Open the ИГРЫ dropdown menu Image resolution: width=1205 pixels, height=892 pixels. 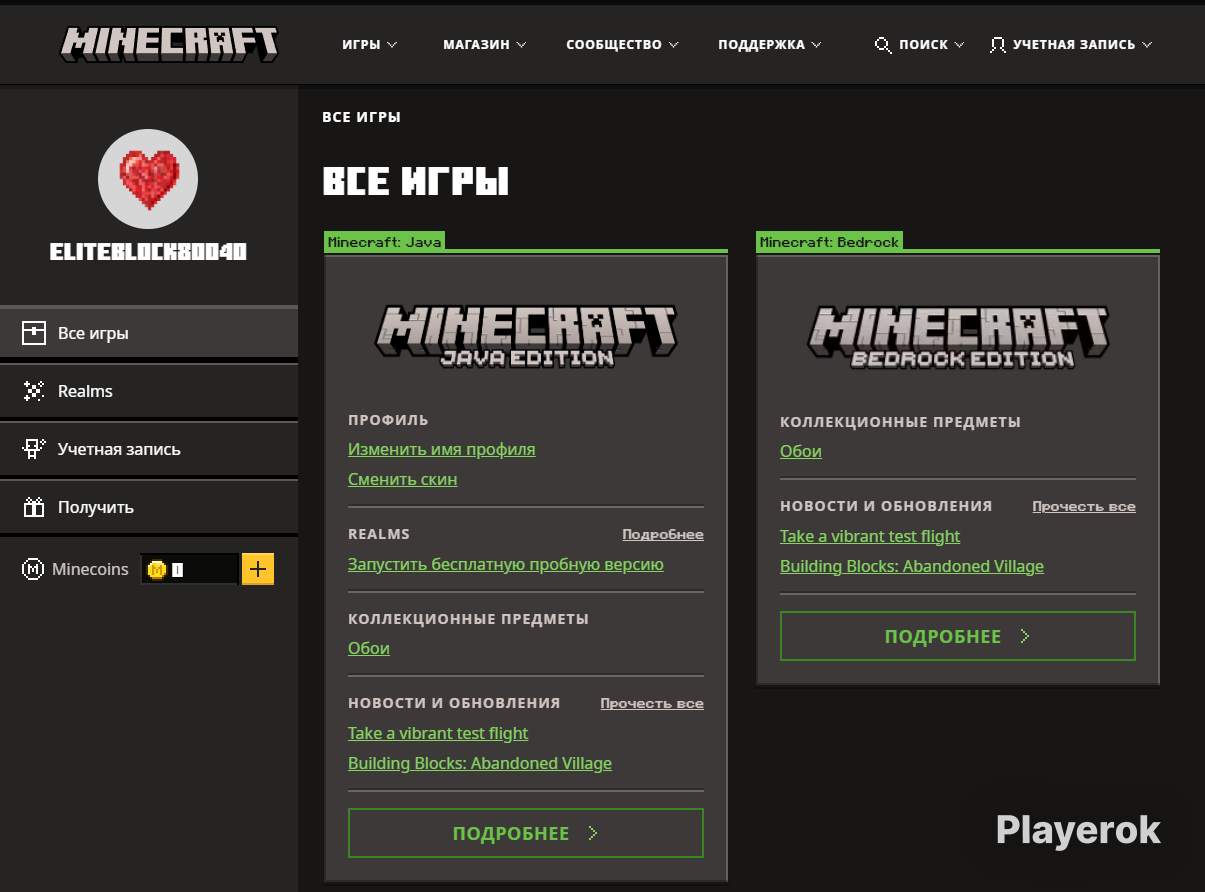pos(369,45)
